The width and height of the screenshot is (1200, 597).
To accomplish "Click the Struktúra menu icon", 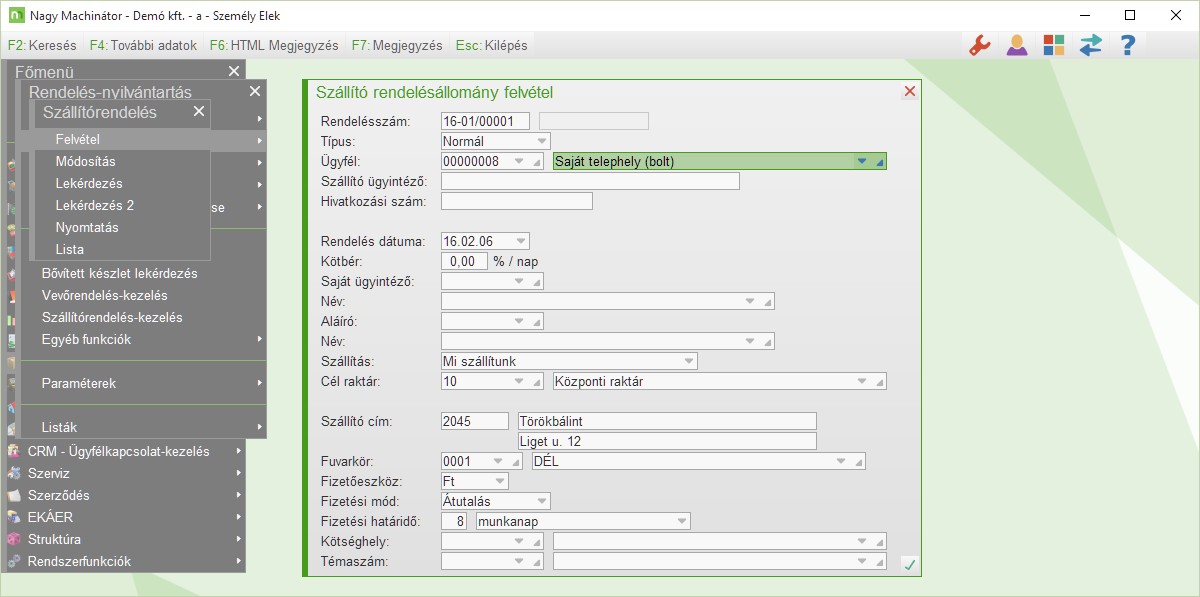I will (x=14, y=539).
